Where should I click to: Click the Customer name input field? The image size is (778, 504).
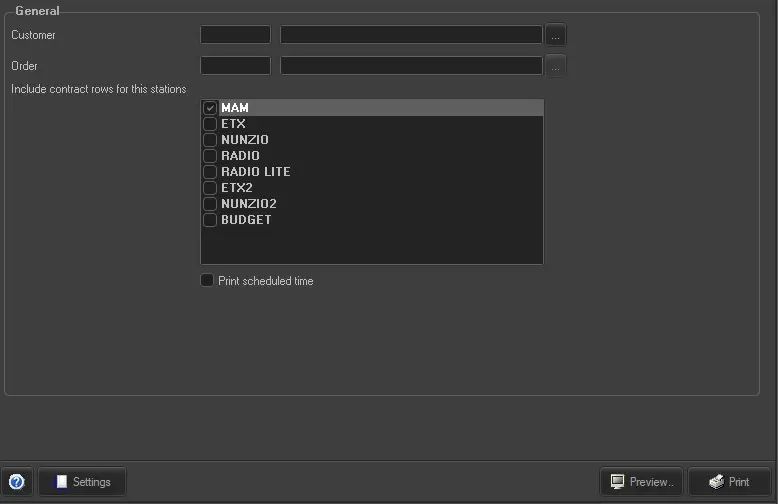click(x=411, y=35)
